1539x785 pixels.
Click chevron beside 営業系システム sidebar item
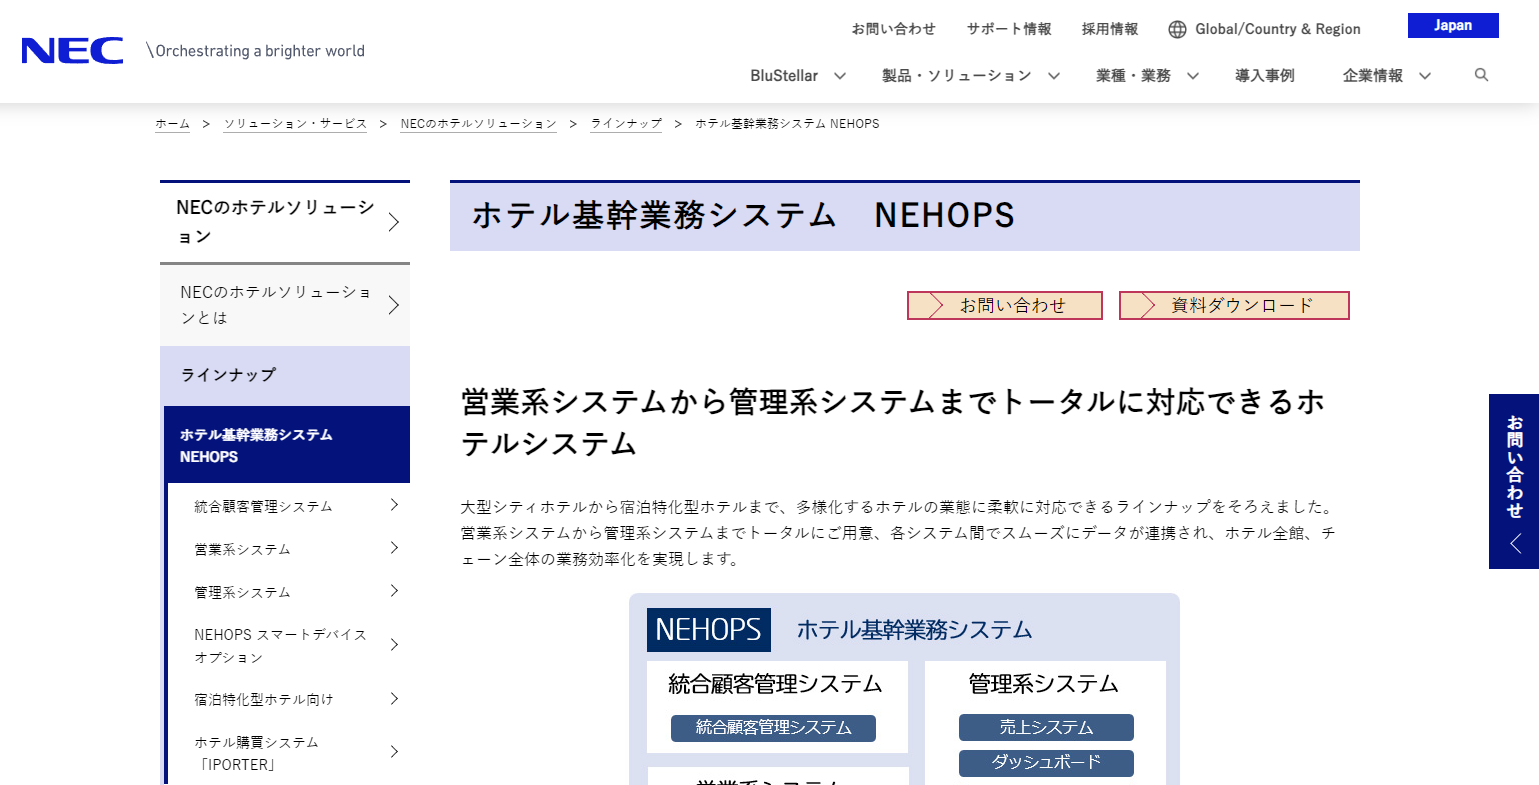click(394, 548)
